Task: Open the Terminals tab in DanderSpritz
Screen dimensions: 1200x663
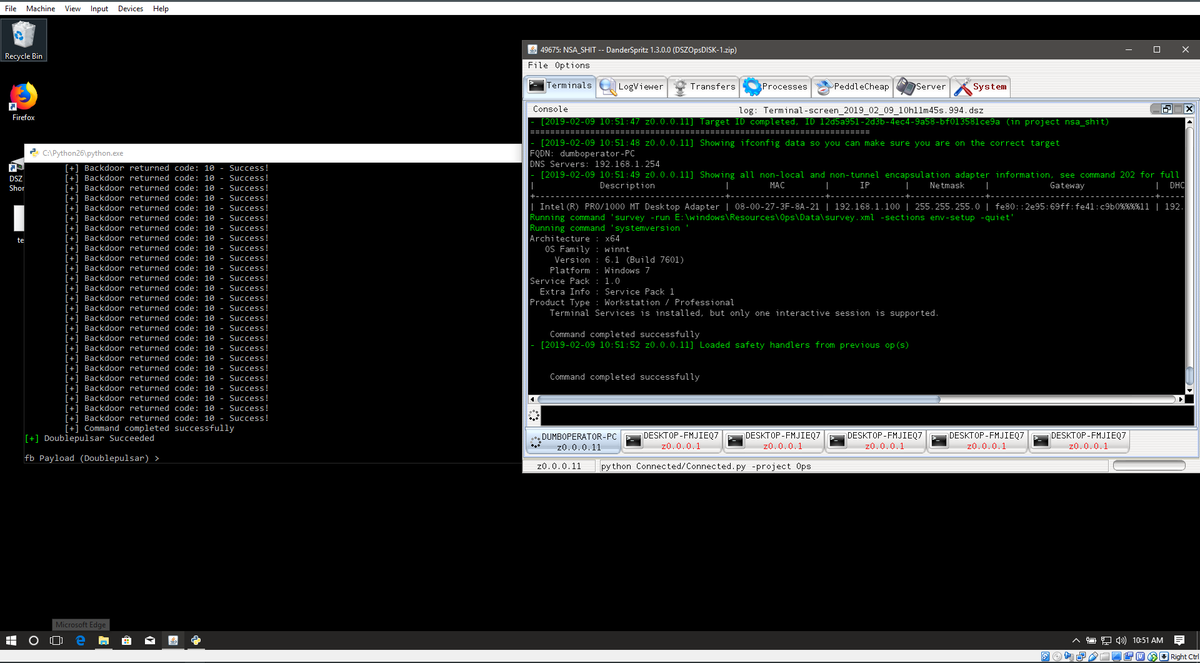Action: (560, 86)
